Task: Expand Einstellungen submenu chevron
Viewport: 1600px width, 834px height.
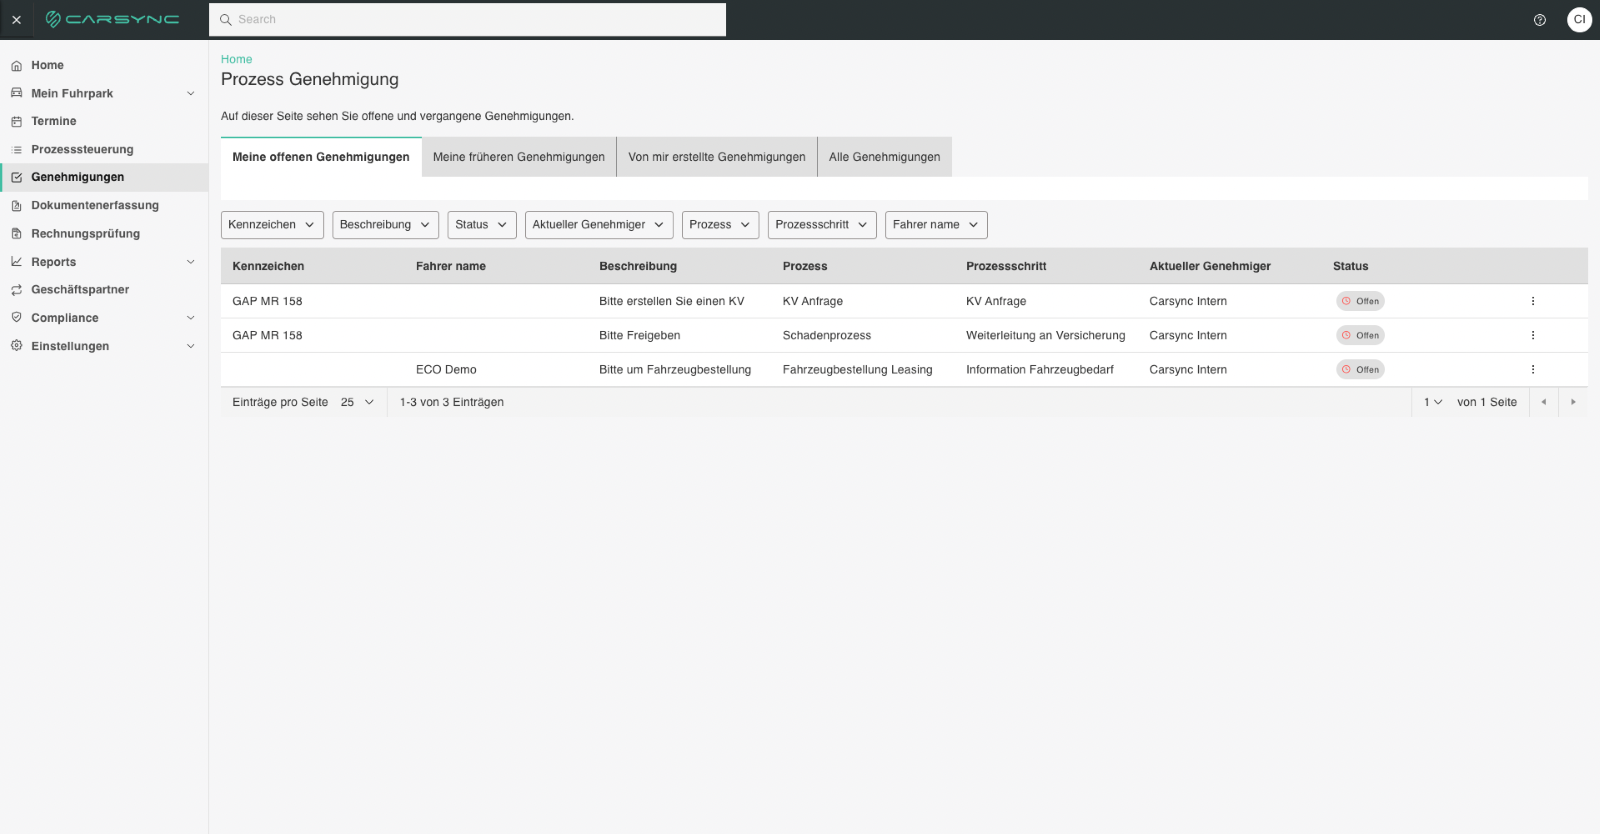Action: 191,346
